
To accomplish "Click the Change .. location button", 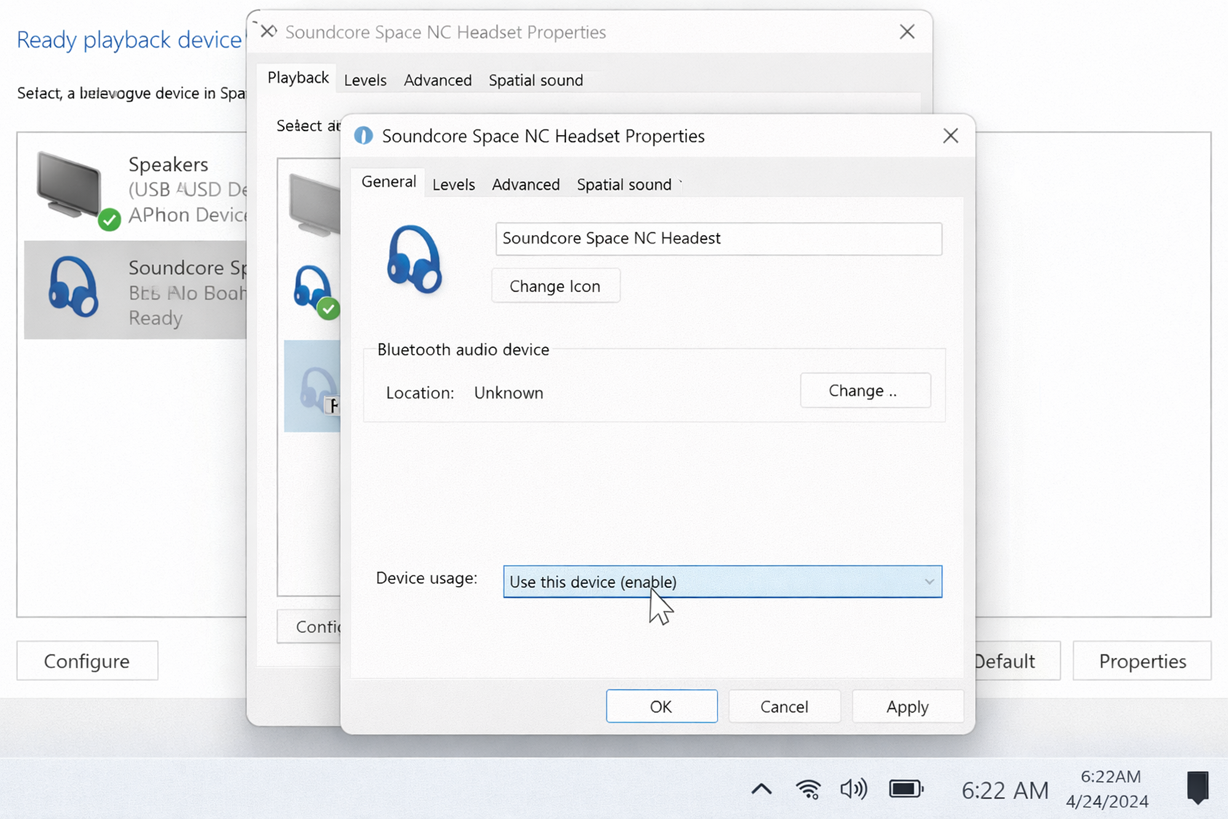I will (x=865, y=390).
